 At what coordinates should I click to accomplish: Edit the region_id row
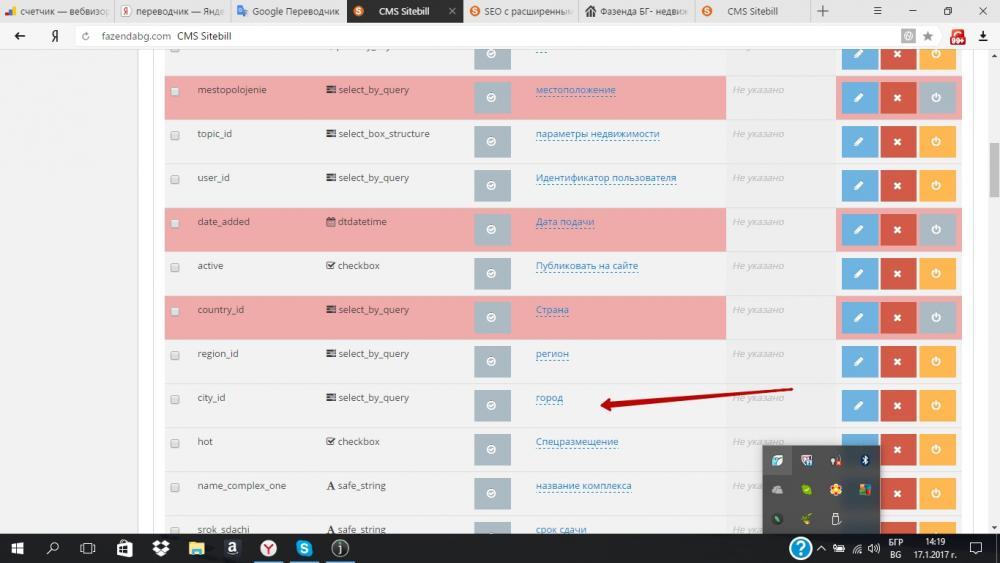[x=859, y=362]
